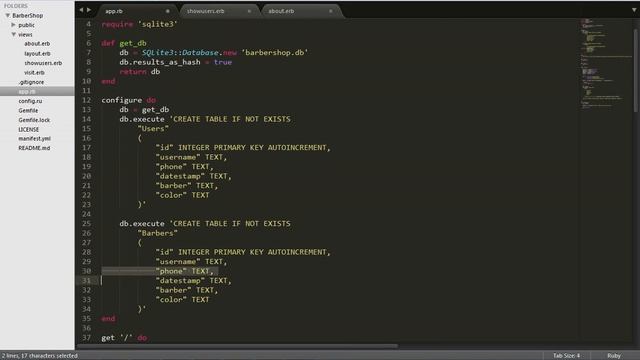The height and width of the screenshot is (360, 640).
Task: Click the FOLDERS sidebar heading
Action: 16,6
